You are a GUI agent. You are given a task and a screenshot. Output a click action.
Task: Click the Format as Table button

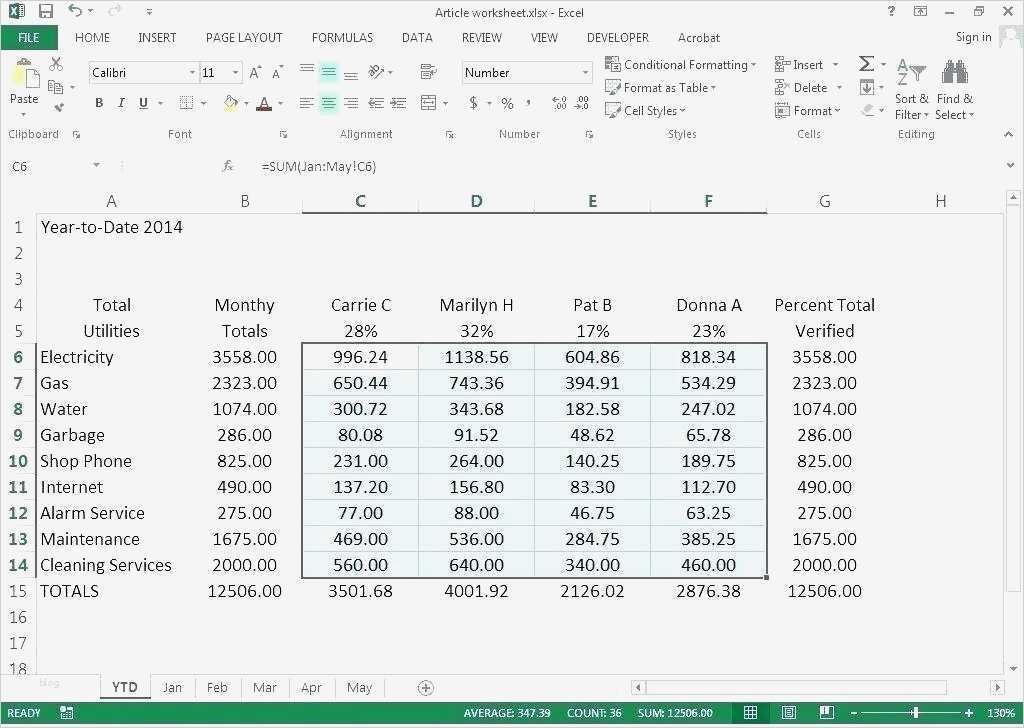click(x=661, y=87)
